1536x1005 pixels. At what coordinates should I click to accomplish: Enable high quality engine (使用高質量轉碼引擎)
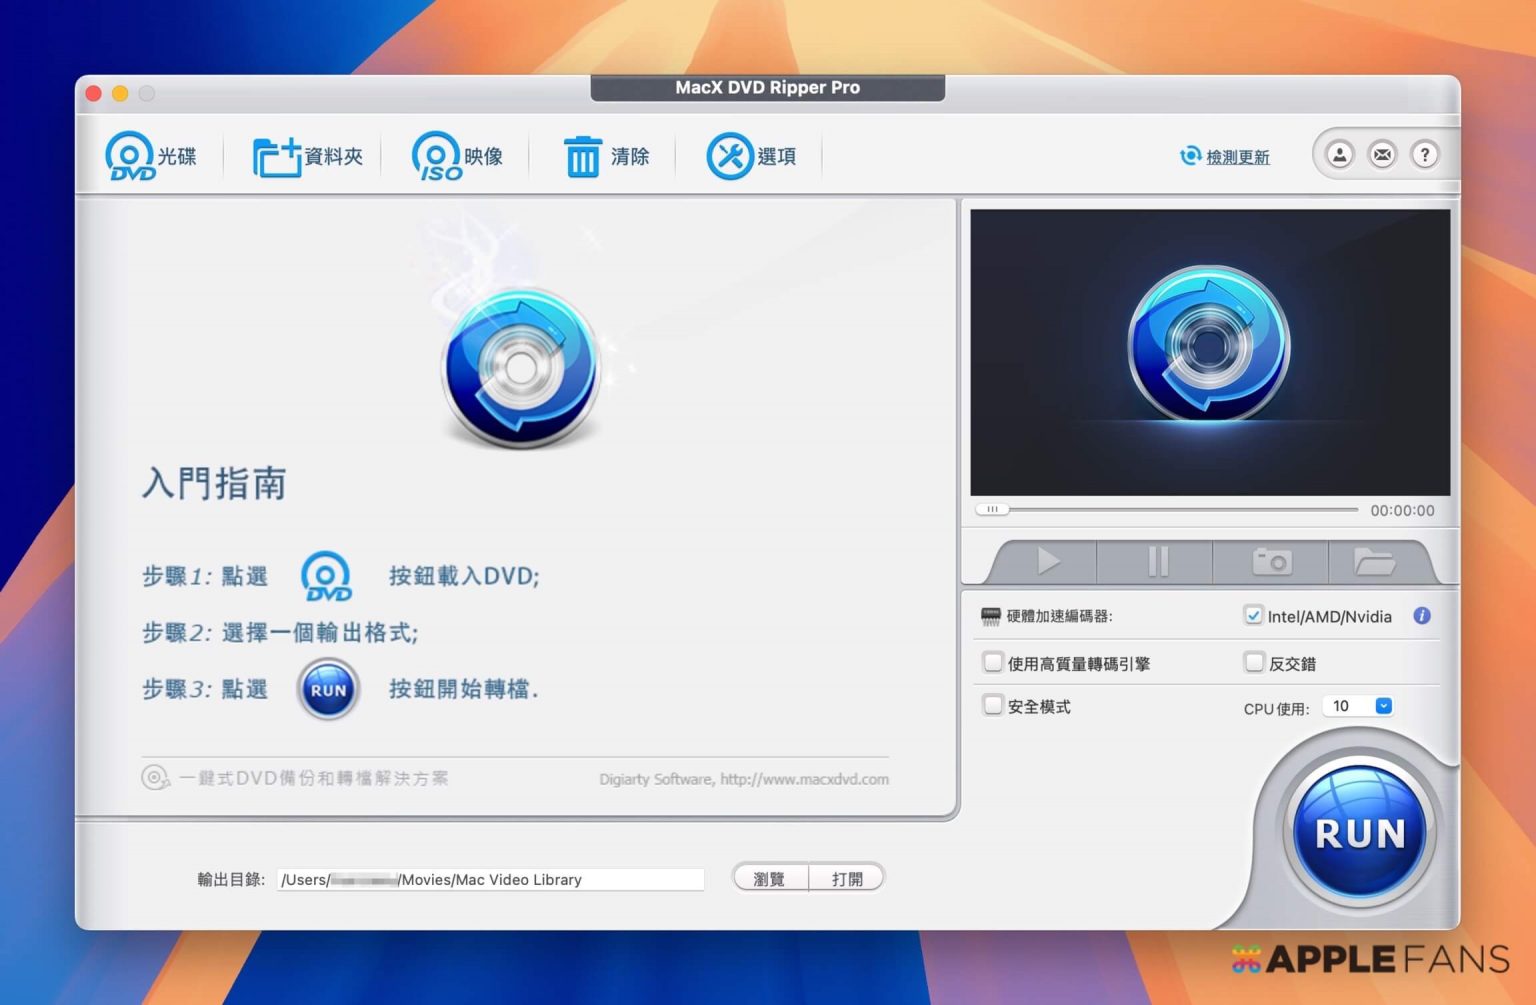pyautogui.click(x=993, y=663)
